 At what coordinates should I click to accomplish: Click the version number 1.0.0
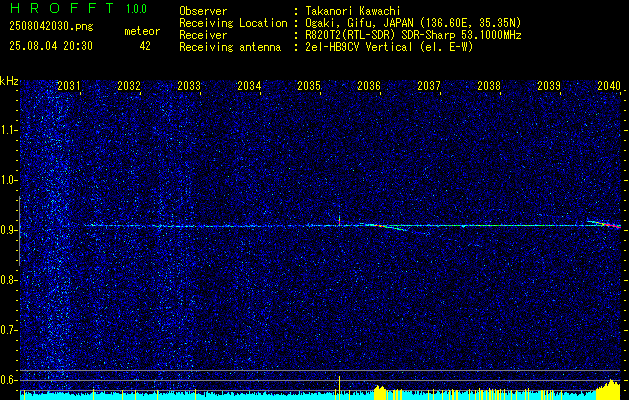point(136,8)
